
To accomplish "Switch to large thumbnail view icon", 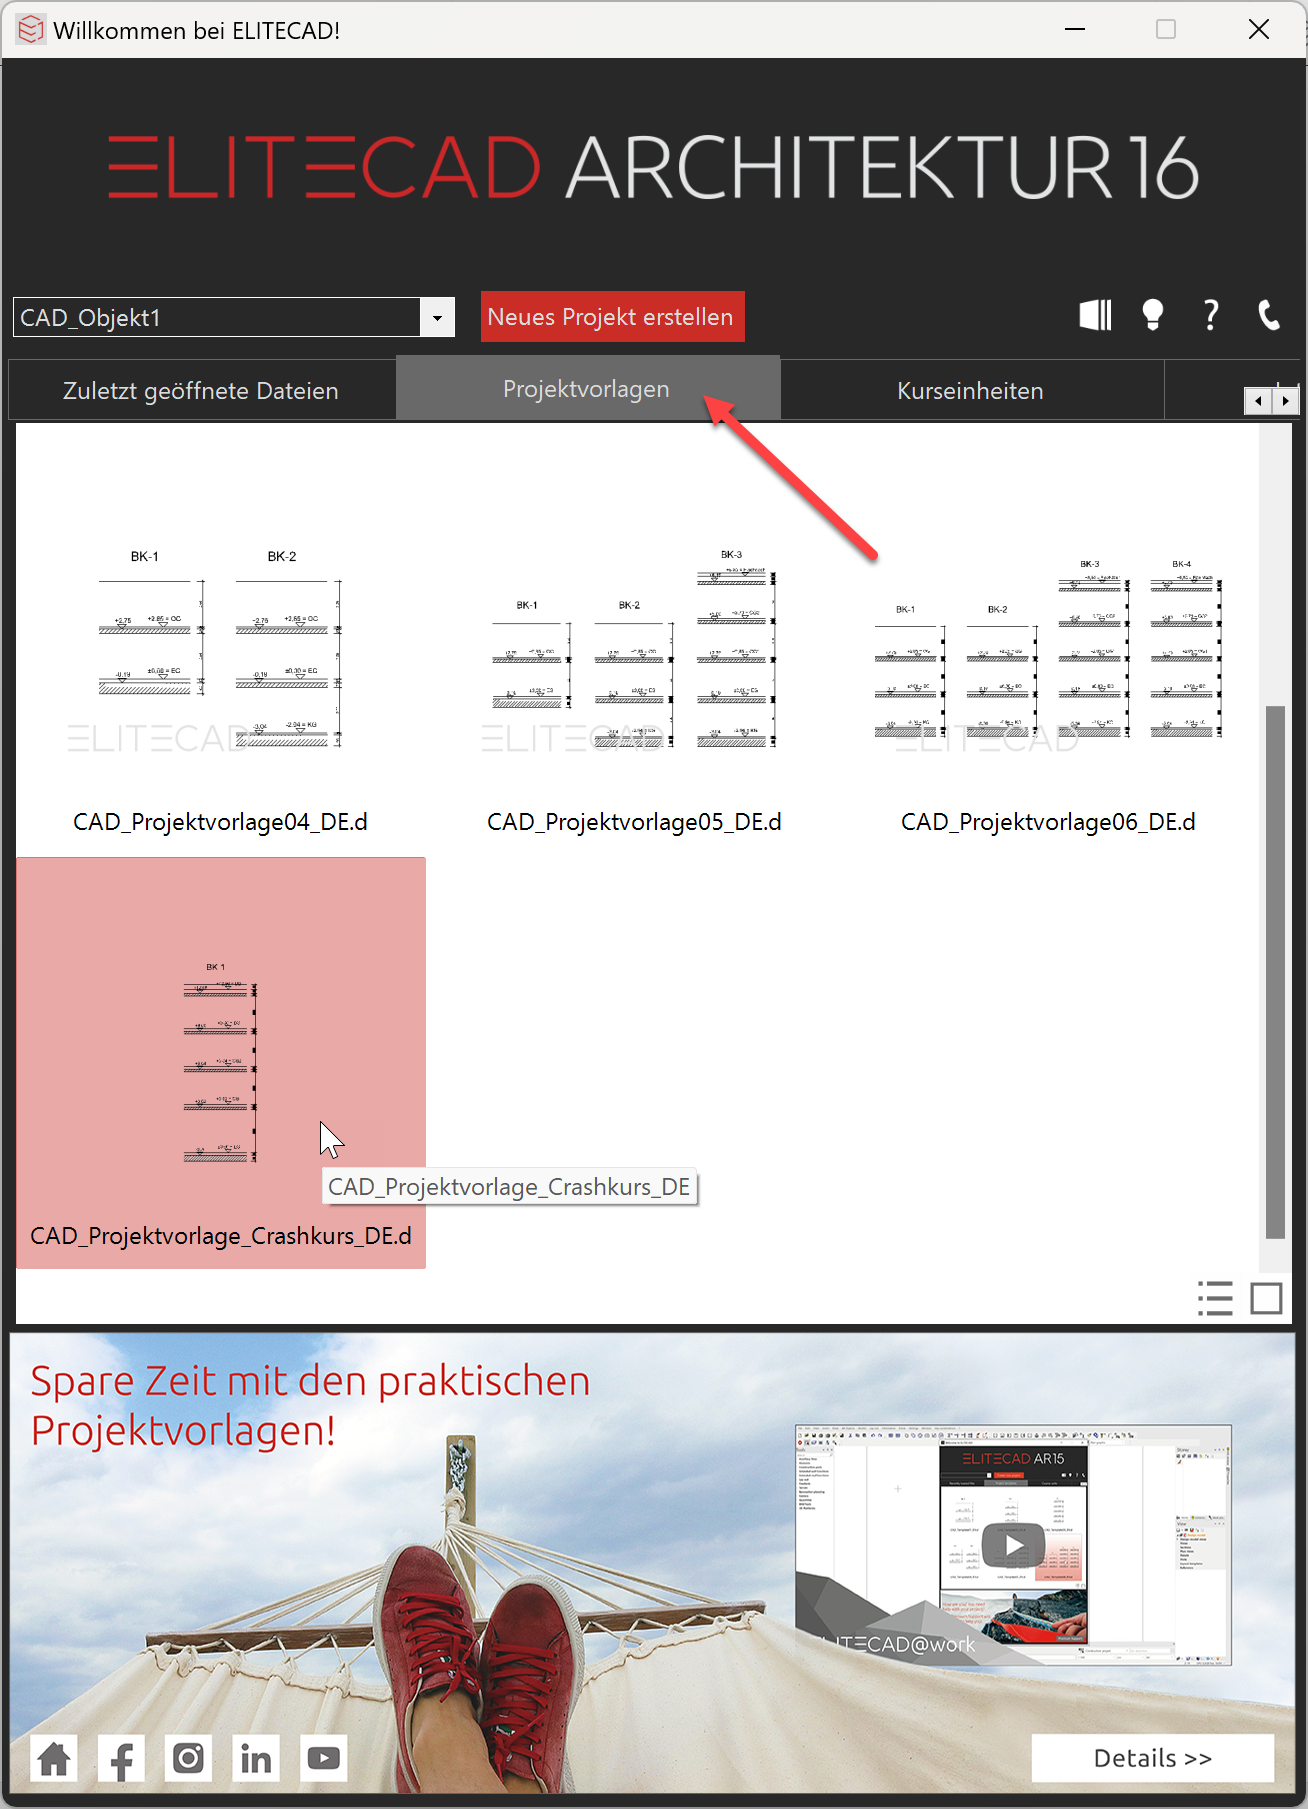I will [x=1266, y=1298].
